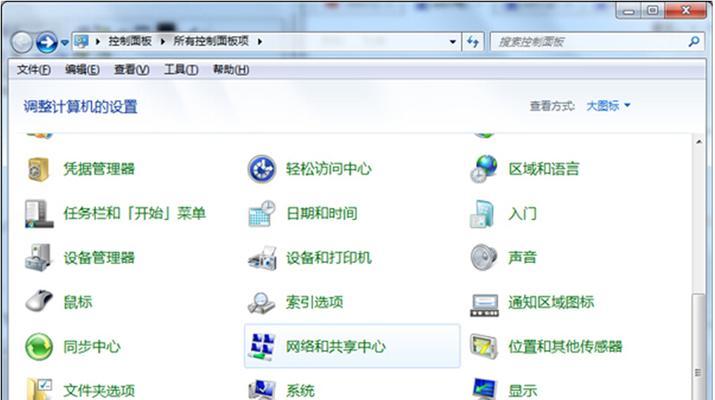Open the 凭据管理器 link
Image resolution: width=715 pixels, height=400 pixels.
99,169
